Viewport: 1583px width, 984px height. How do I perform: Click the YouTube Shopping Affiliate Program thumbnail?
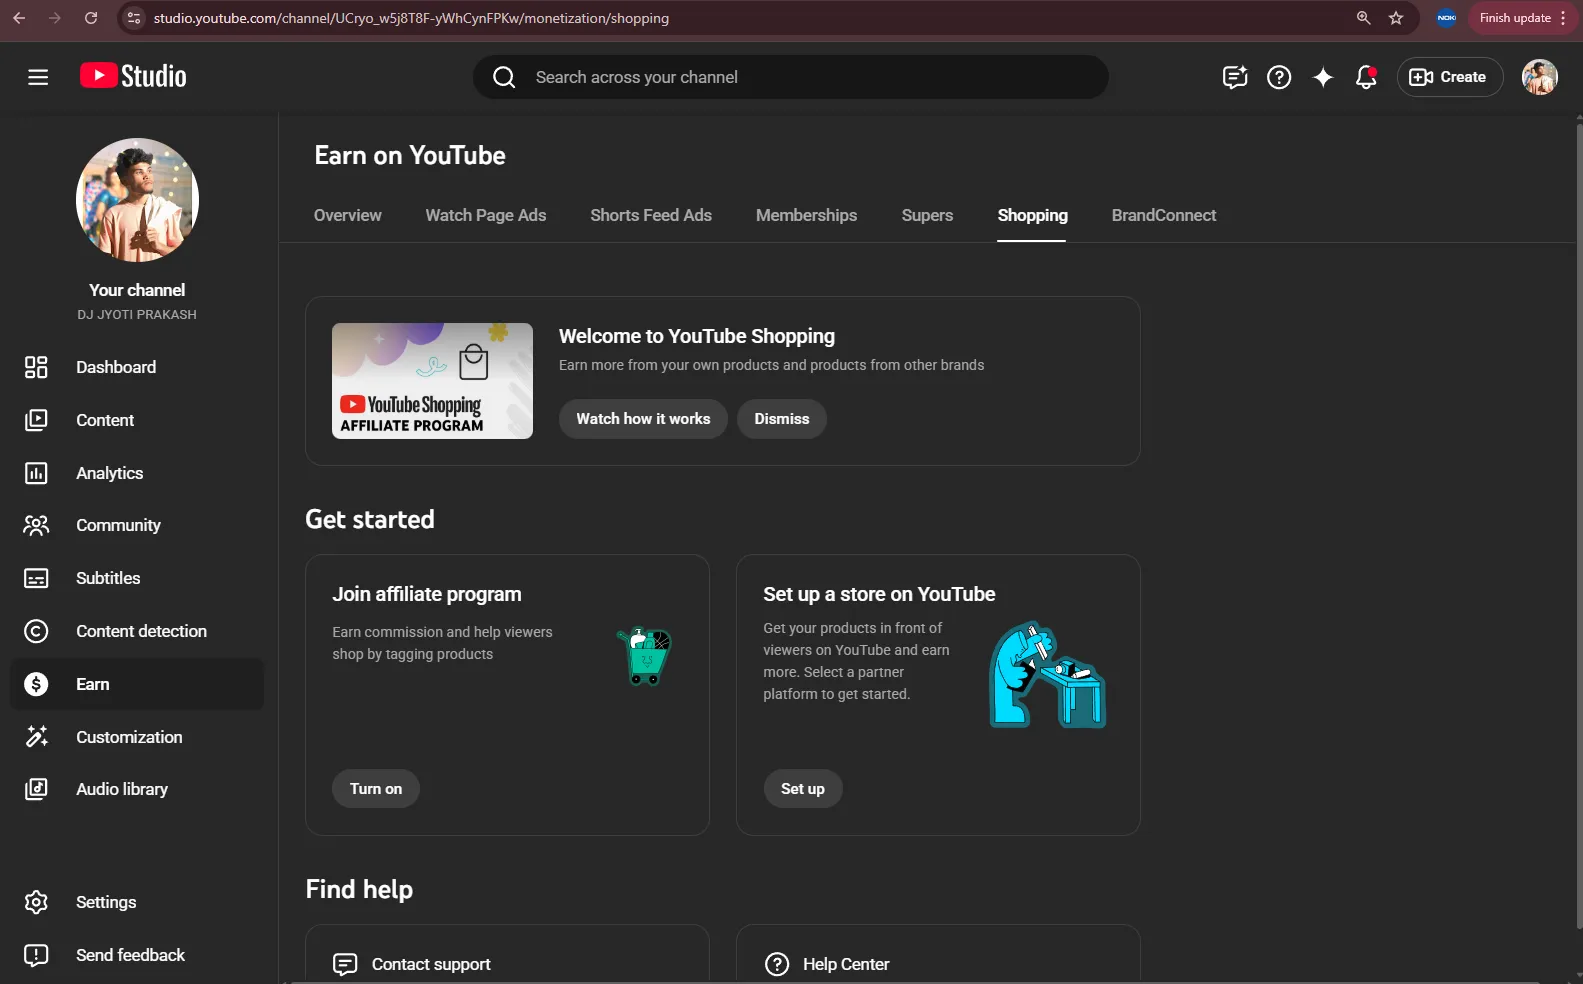(x=432, y=381)
